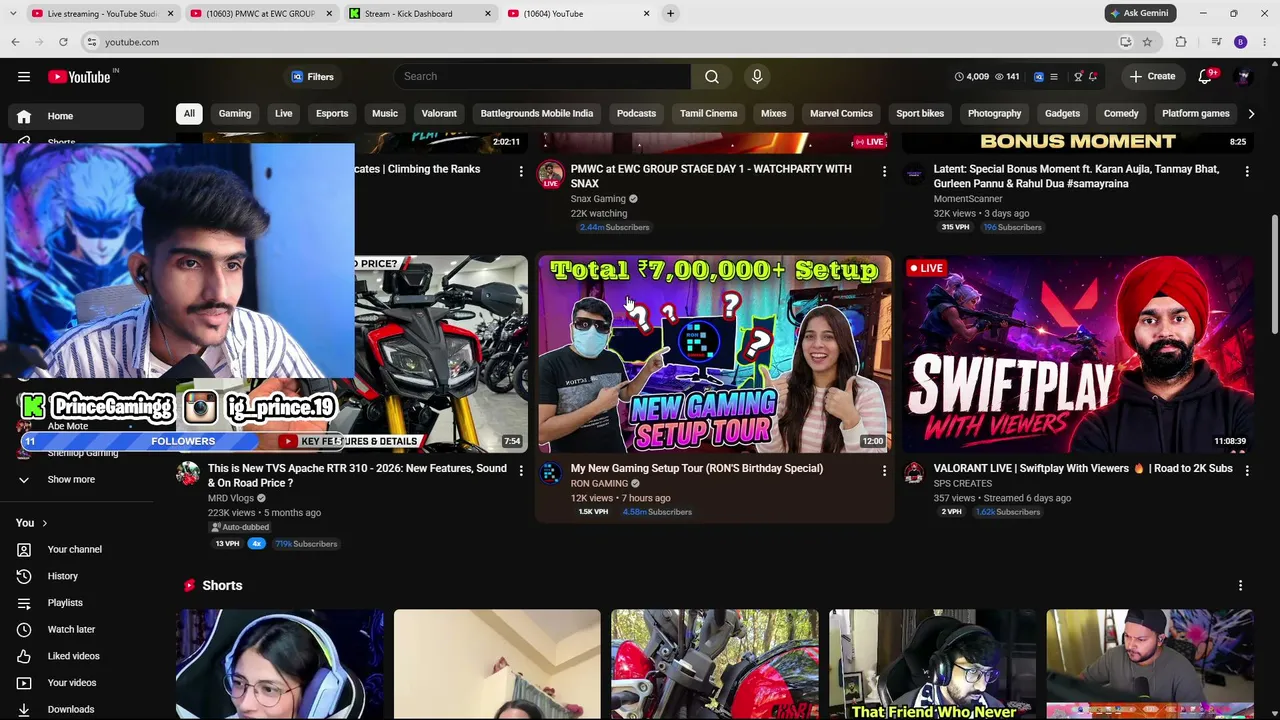The height and width of the screenshot is (720, 1280).
Task: Open Chrome media controls icon
Action: pyautogui.click(x=1216, y=42)
